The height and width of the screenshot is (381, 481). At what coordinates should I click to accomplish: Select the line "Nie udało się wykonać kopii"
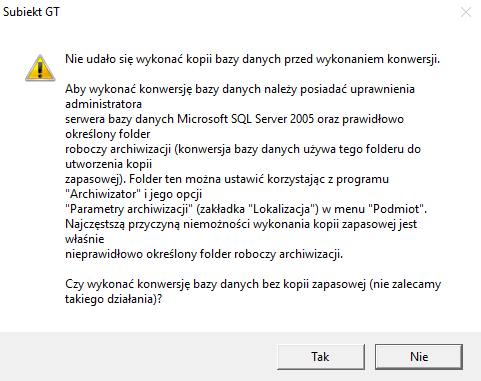[x=252, y=59]
